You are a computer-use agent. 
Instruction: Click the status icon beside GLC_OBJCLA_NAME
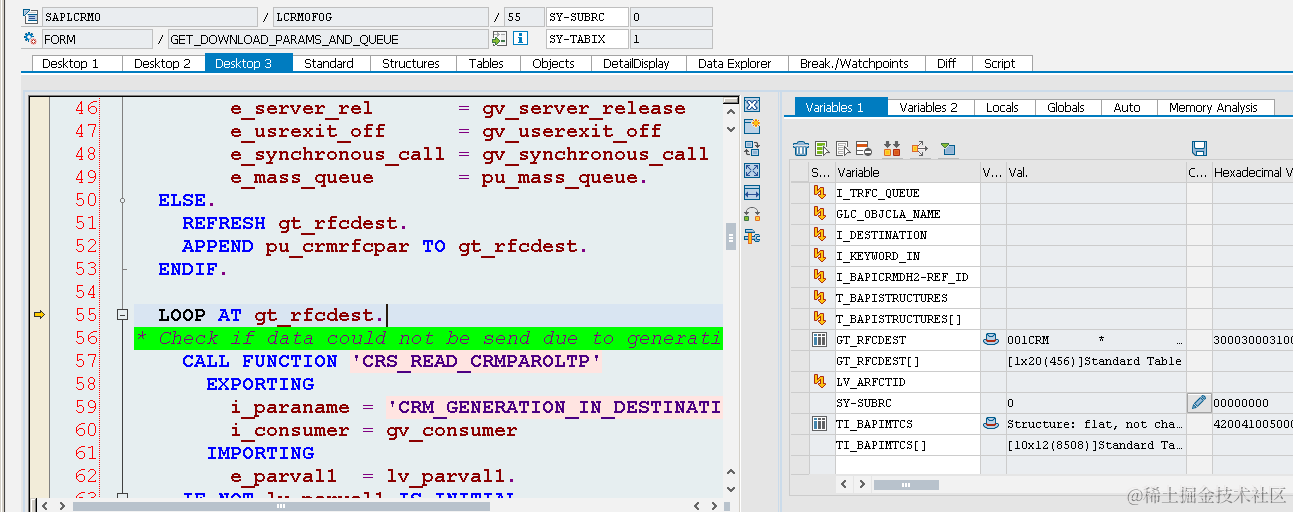[x=819, y=214]
